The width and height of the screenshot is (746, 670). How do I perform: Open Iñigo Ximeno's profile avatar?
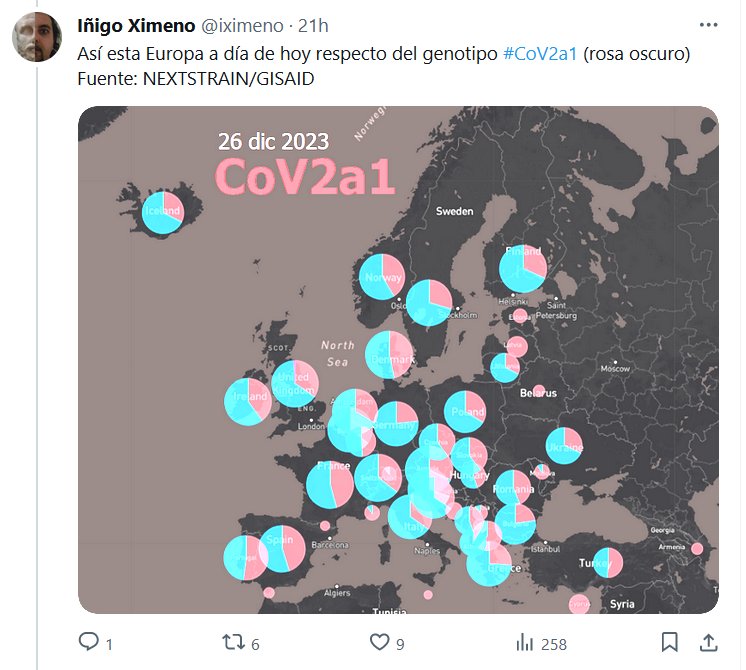tap(39, 36)
